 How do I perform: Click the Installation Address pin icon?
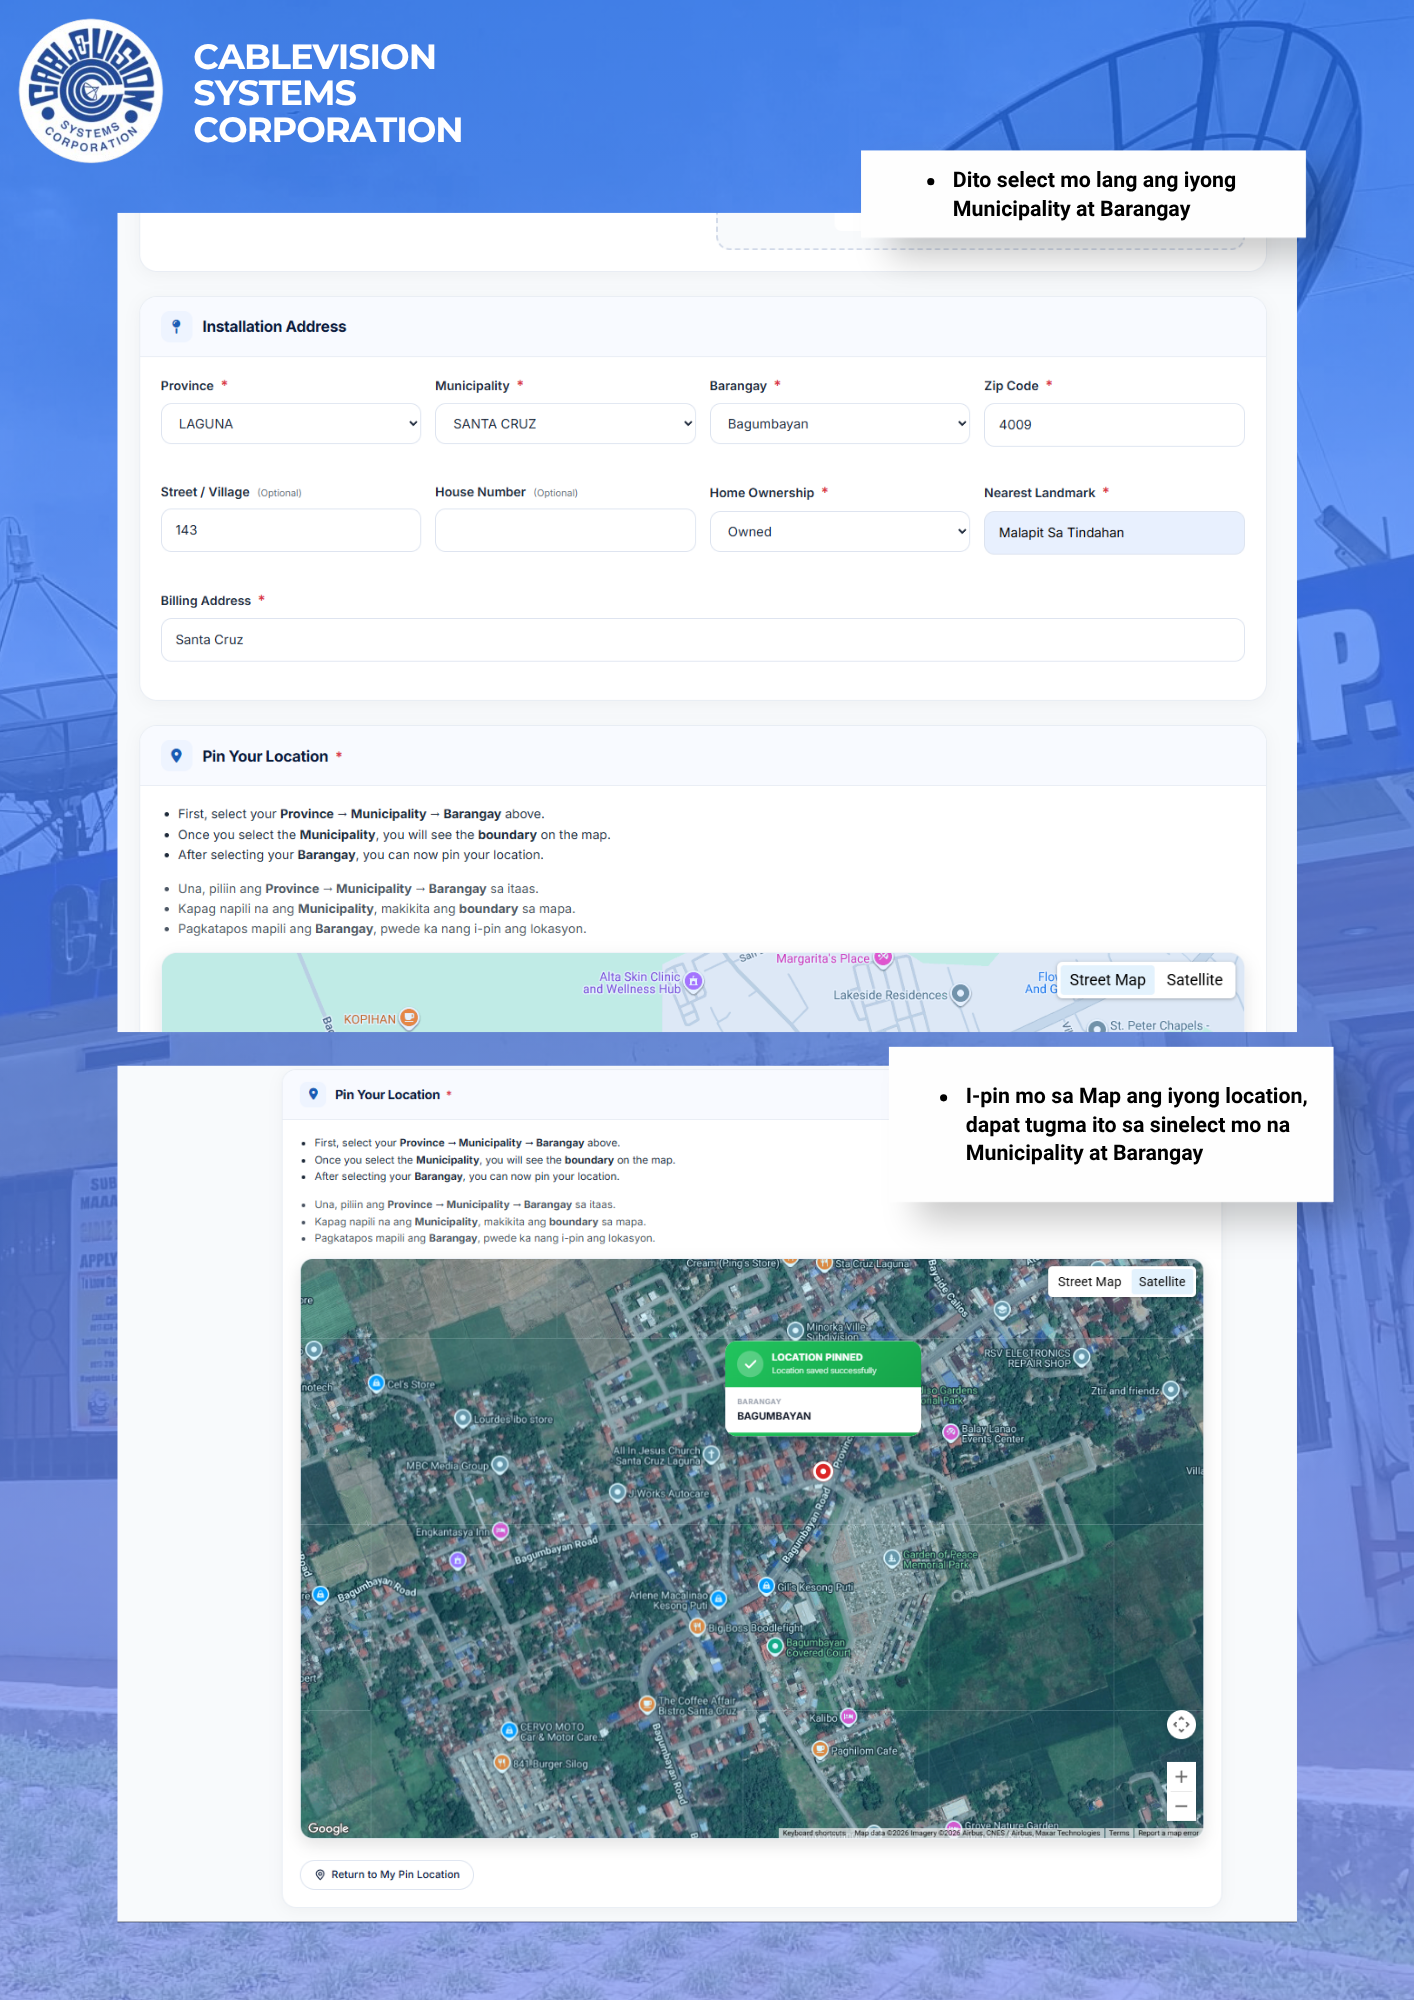click(177, 326)
